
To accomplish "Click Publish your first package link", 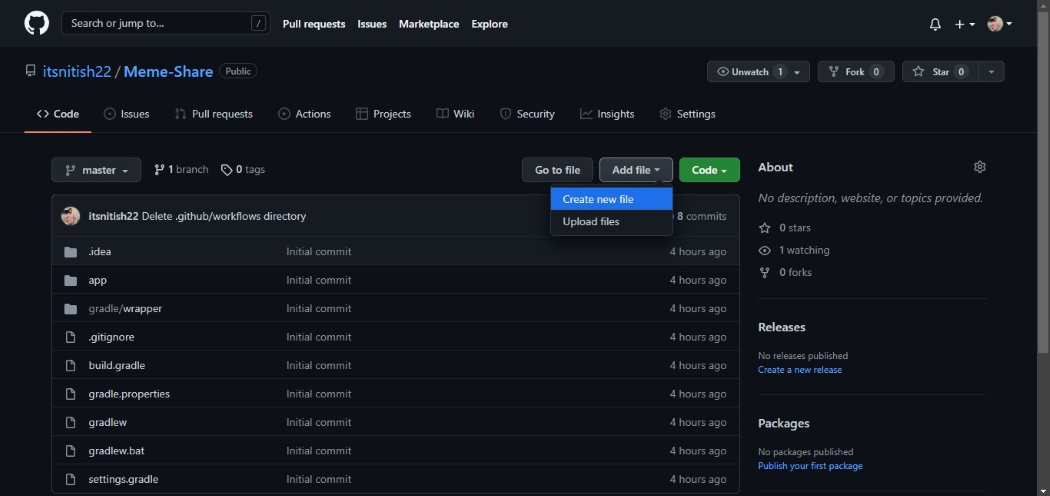I will [x=810, y=466].
